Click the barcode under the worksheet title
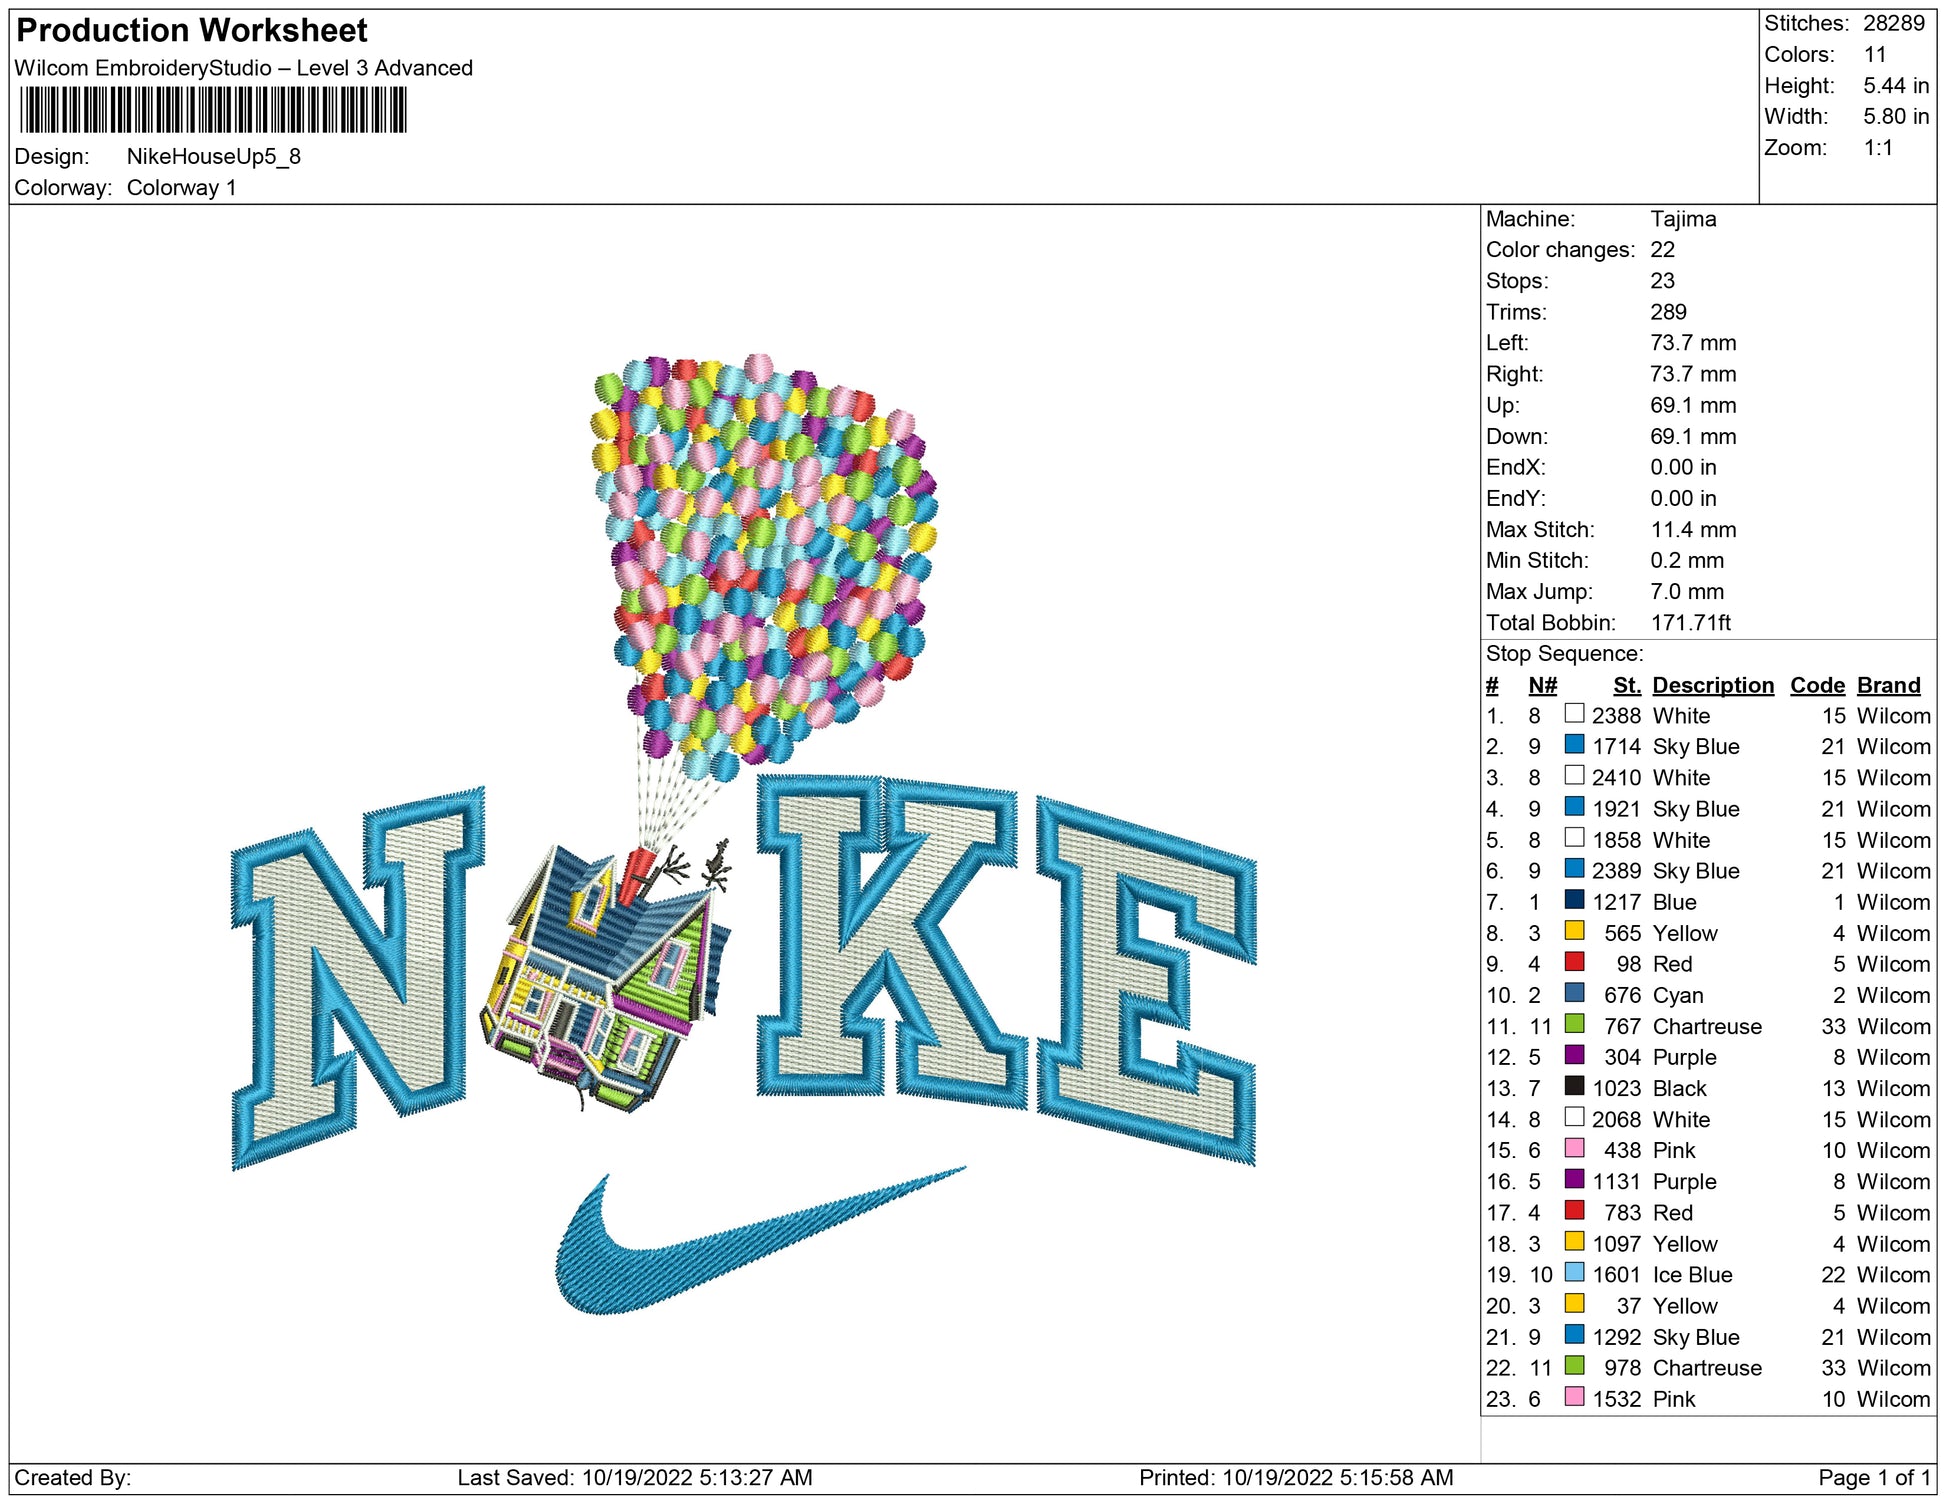Viewport: 1946px width, 1497px height. [x=213, y=110]
